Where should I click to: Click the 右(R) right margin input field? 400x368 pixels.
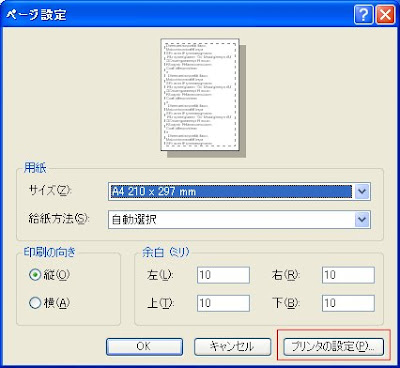[348, 275]
